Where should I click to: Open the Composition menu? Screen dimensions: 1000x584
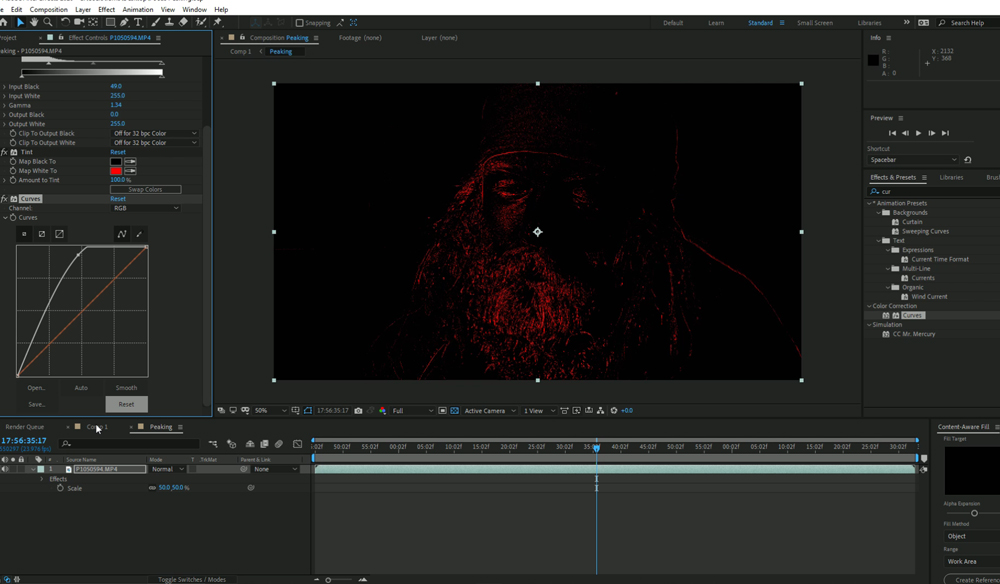tap(48, 10)
